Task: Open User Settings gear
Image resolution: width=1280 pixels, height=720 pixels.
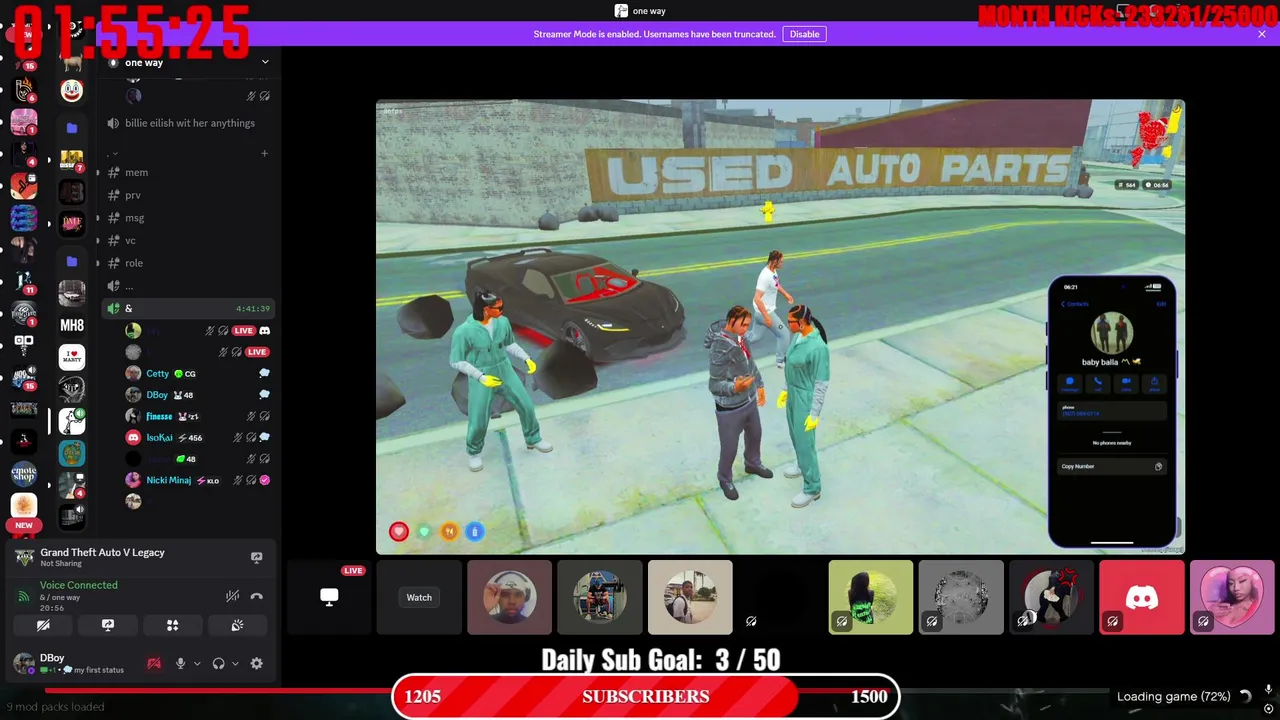Action: [256, 663]
